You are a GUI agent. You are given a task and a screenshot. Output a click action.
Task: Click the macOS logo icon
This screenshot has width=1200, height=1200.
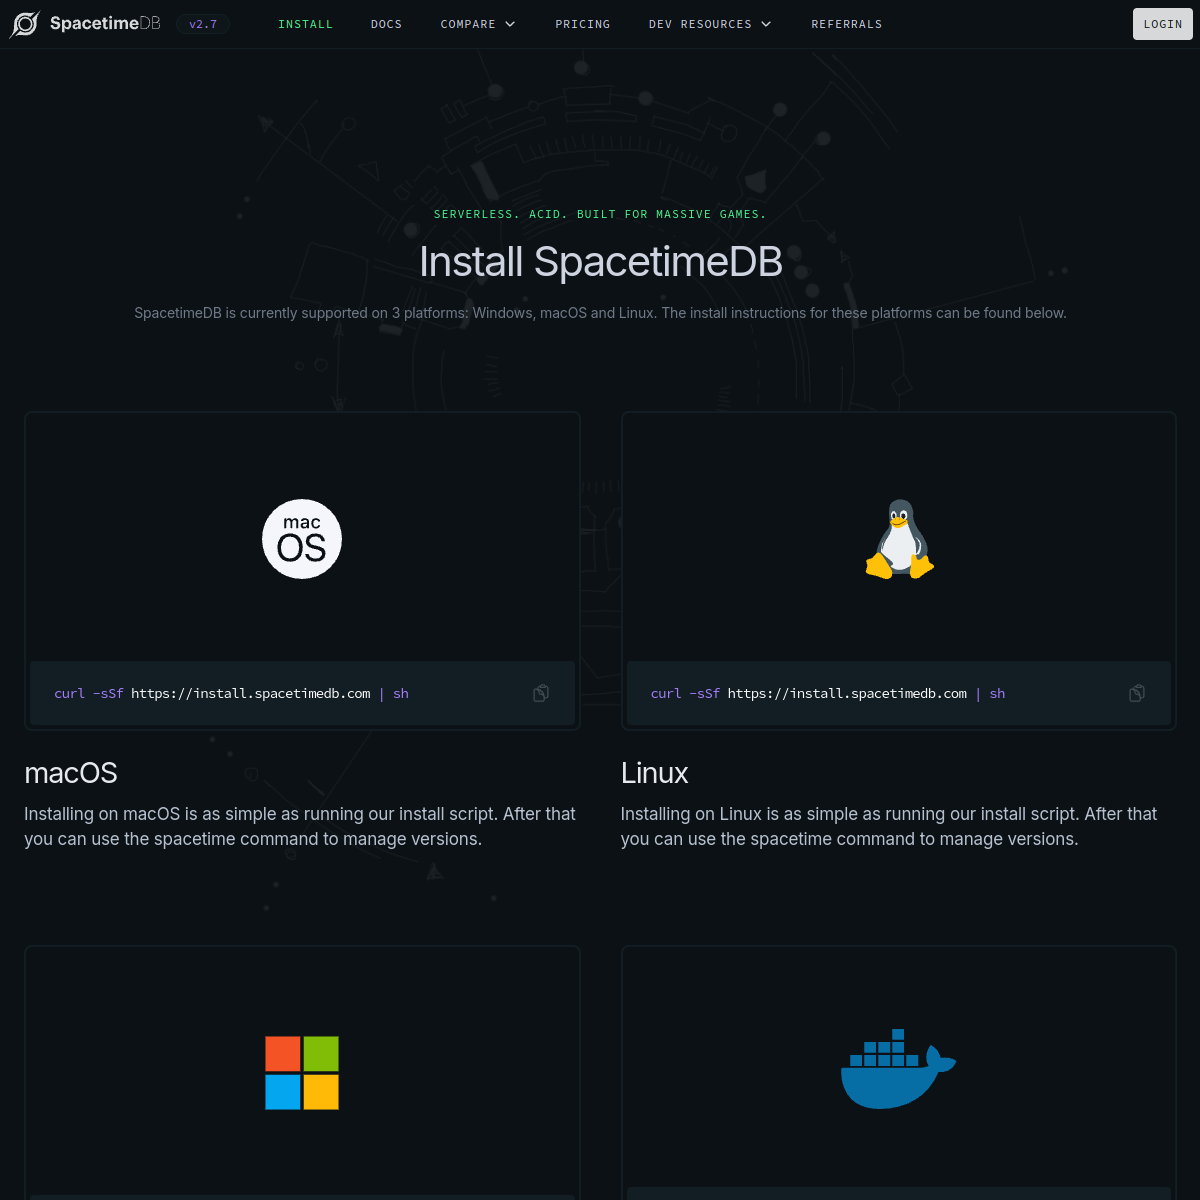tap(302, 539)
